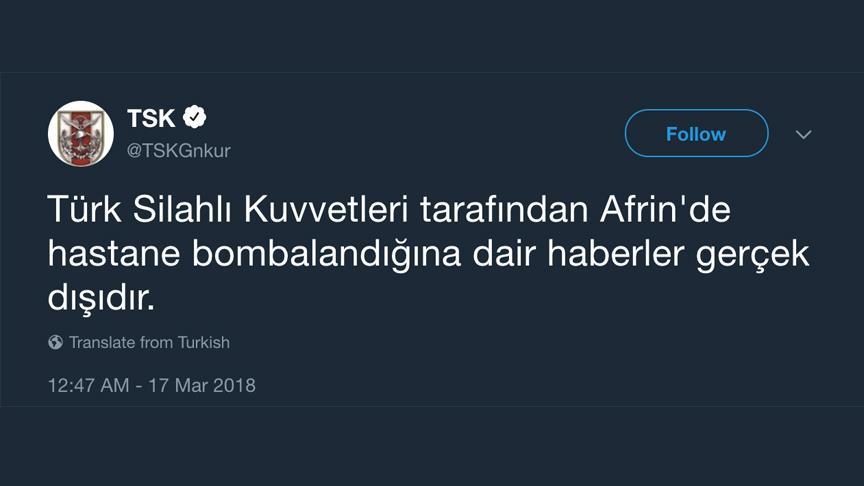Open the TSK profile avatar
This screenshot has height=486, width=864.
[x=81, y=133]
